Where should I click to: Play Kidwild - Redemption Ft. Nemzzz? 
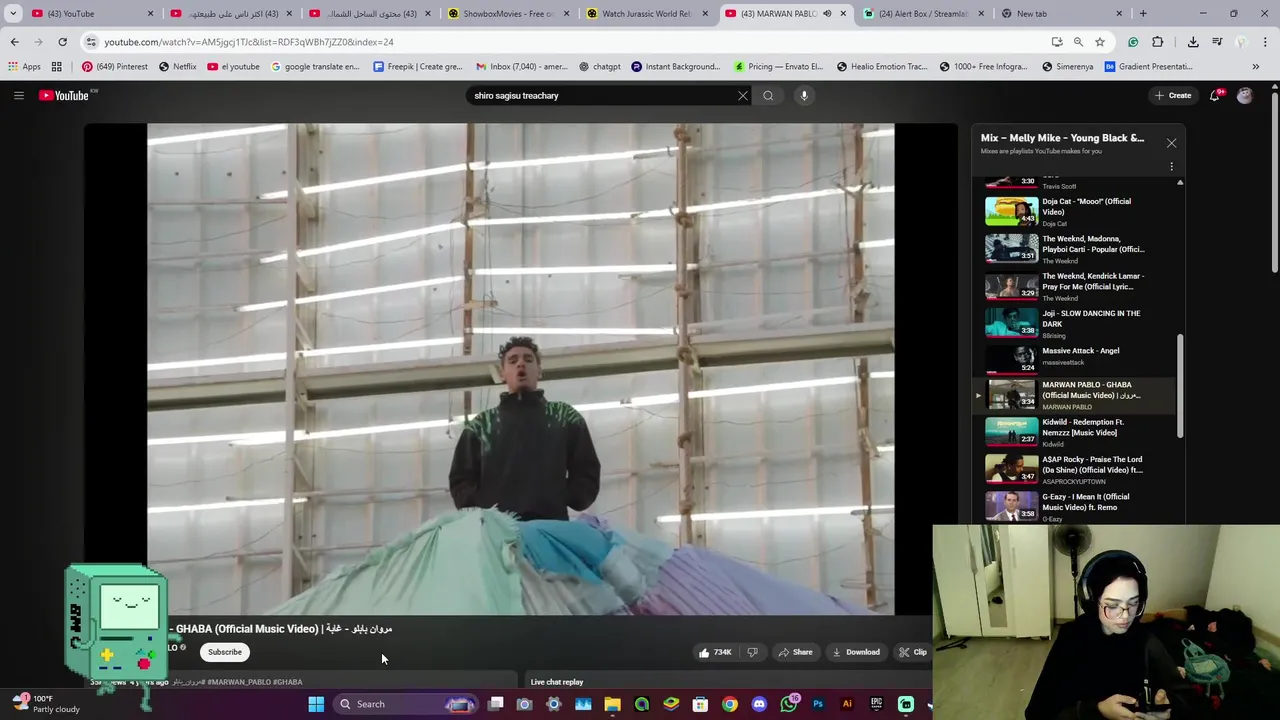(x=1076, y=432)
